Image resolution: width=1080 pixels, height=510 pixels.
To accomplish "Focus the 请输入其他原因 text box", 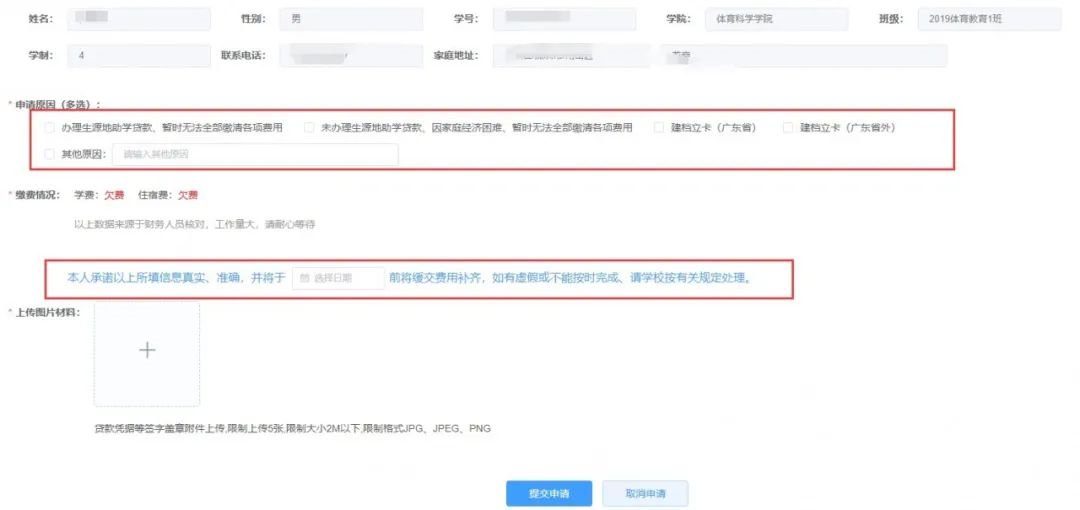I will [x=255, y=155].
